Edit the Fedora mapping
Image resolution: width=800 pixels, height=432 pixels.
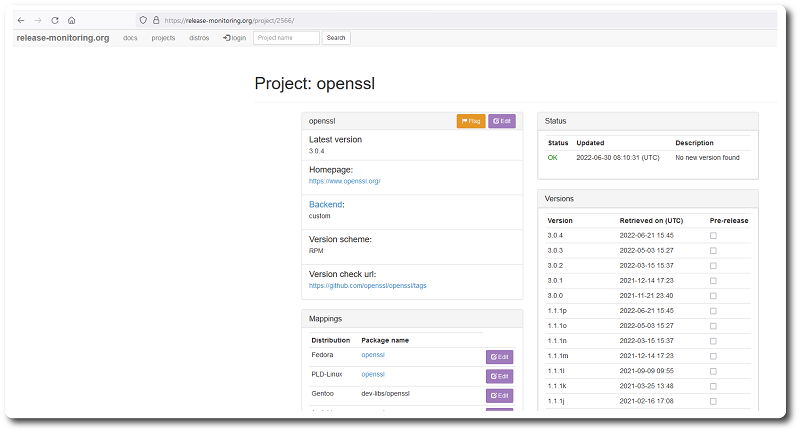coord(499,357)
